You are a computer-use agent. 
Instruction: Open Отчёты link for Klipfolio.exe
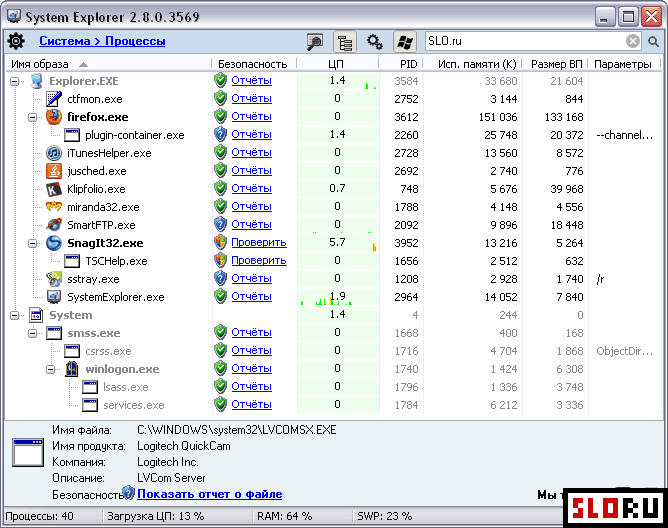(x=251, y=188)
